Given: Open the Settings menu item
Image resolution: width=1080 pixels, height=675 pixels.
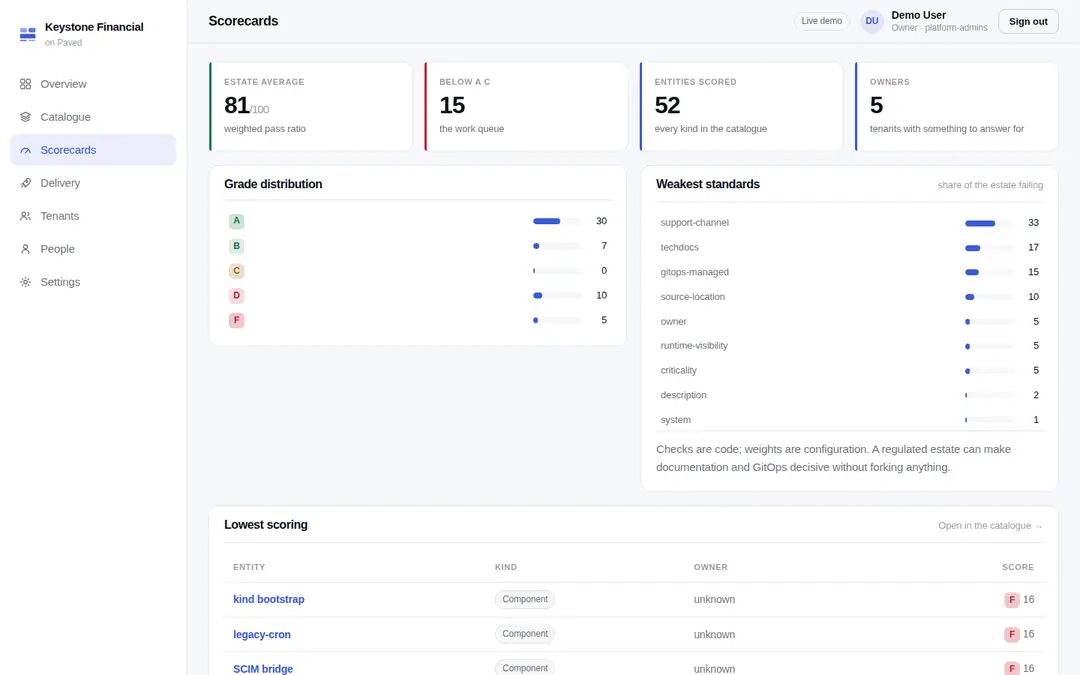Looking at the screenshot, I should pyautogui.click(x=93, y=282).
